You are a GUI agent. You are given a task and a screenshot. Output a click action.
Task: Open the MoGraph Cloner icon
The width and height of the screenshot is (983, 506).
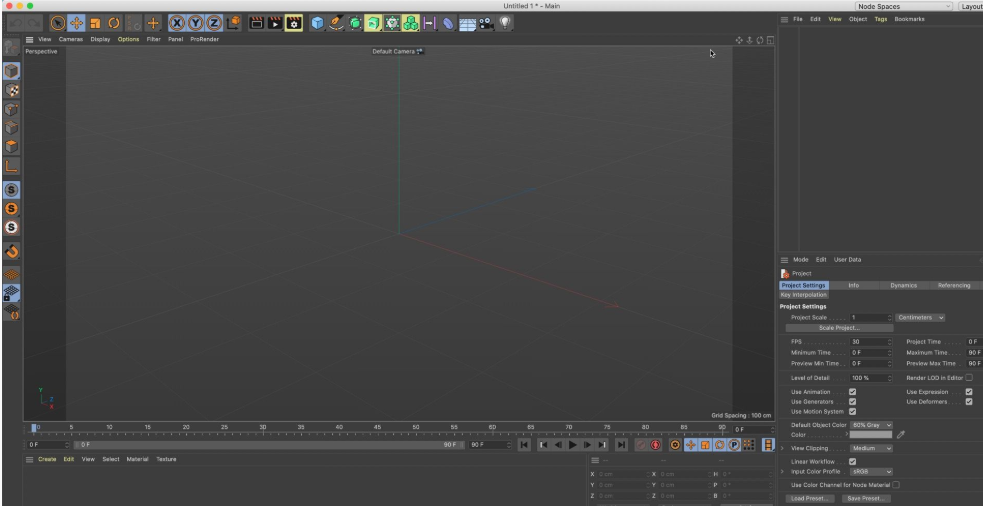[x=411, y=23]
